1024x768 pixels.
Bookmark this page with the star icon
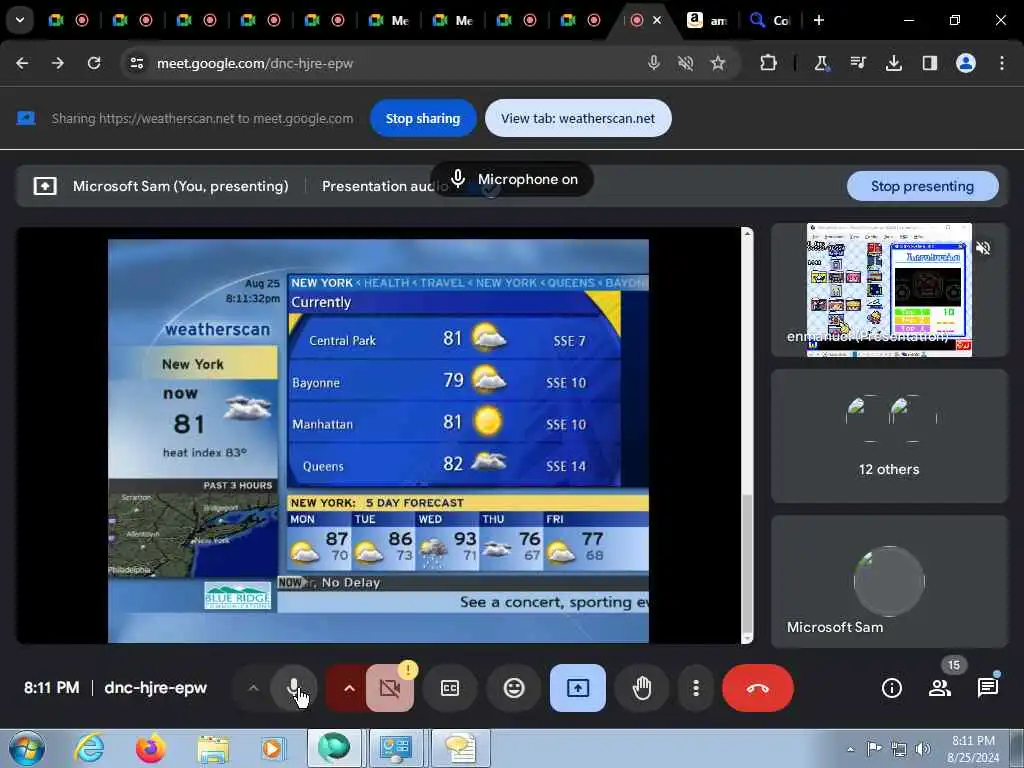[718, 63]
